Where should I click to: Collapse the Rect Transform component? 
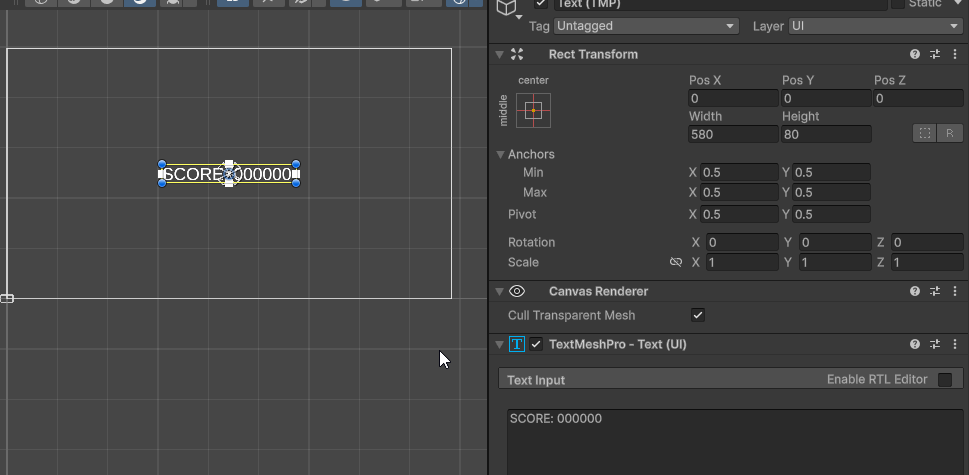(499, 54)
